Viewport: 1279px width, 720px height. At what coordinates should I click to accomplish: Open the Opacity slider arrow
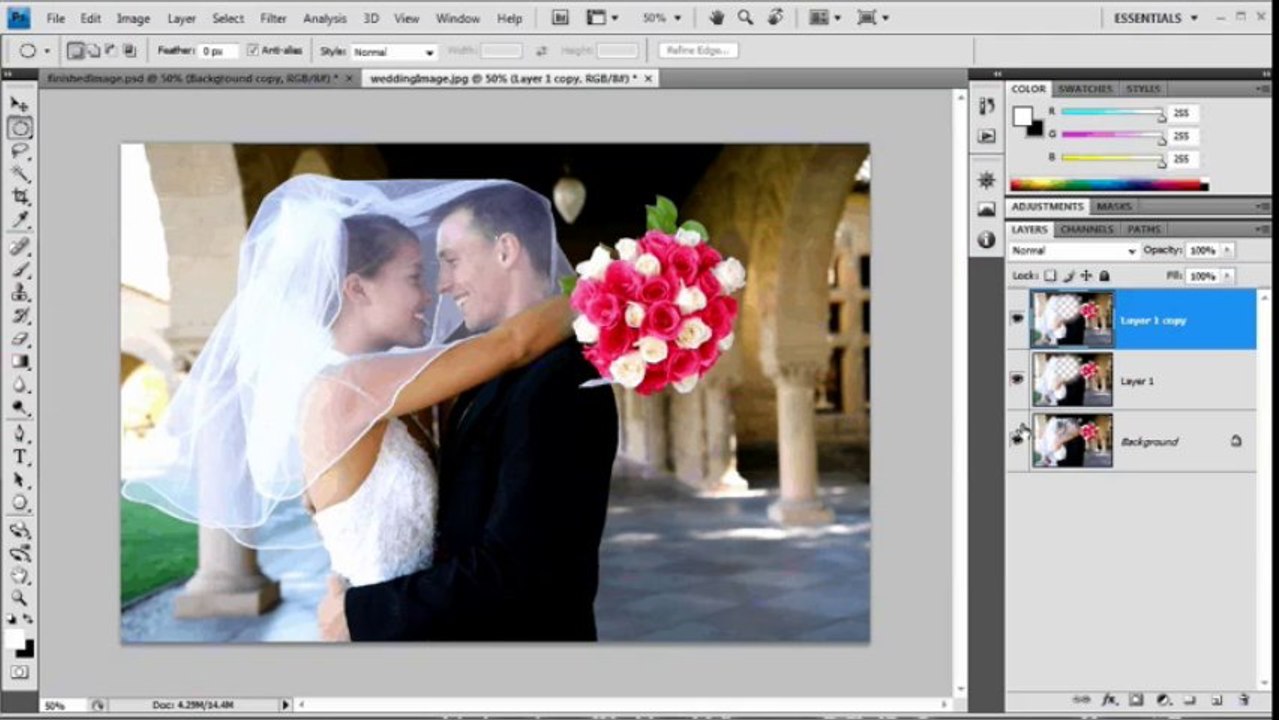tap(1228, 250)
